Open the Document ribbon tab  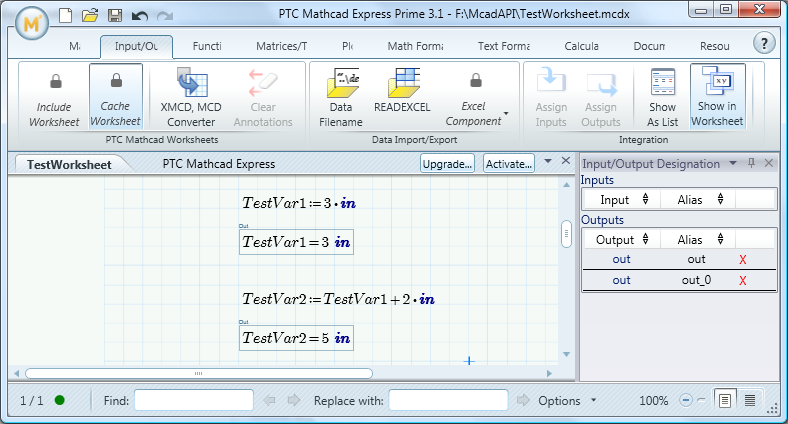(x=649, y=46)
